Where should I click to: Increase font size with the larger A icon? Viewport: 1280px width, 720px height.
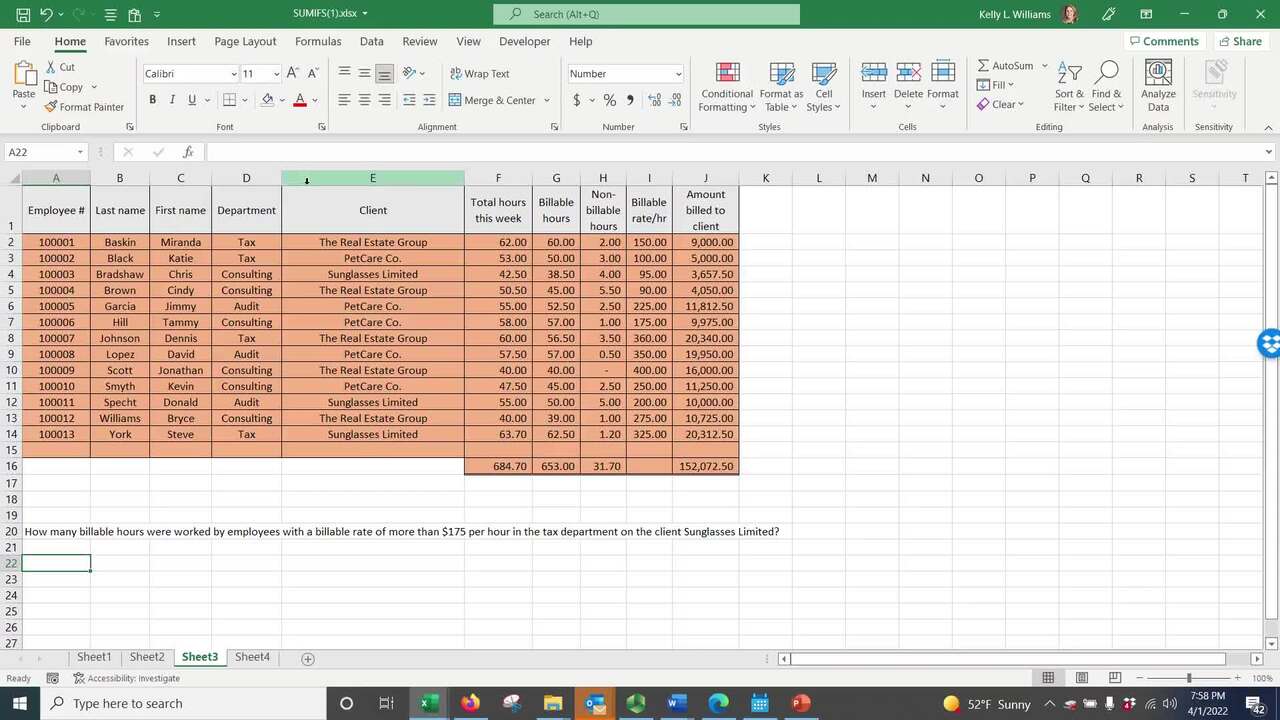tap(292, 73)
